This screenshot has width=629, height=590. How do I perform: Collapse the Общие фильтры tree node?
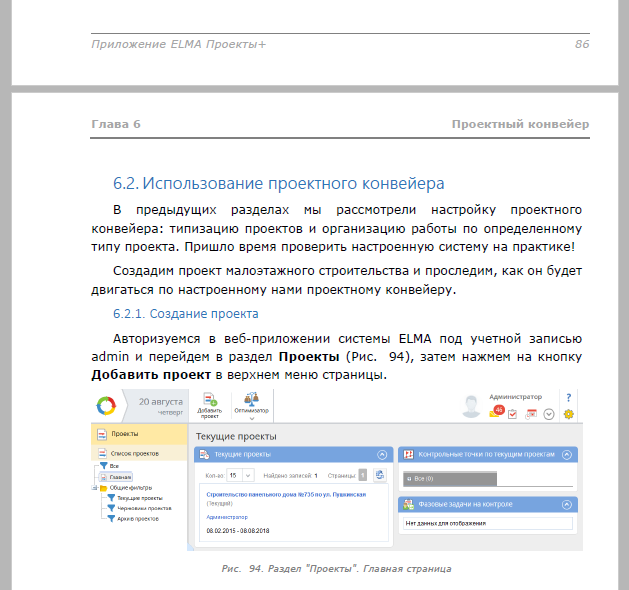coord(94,488)
